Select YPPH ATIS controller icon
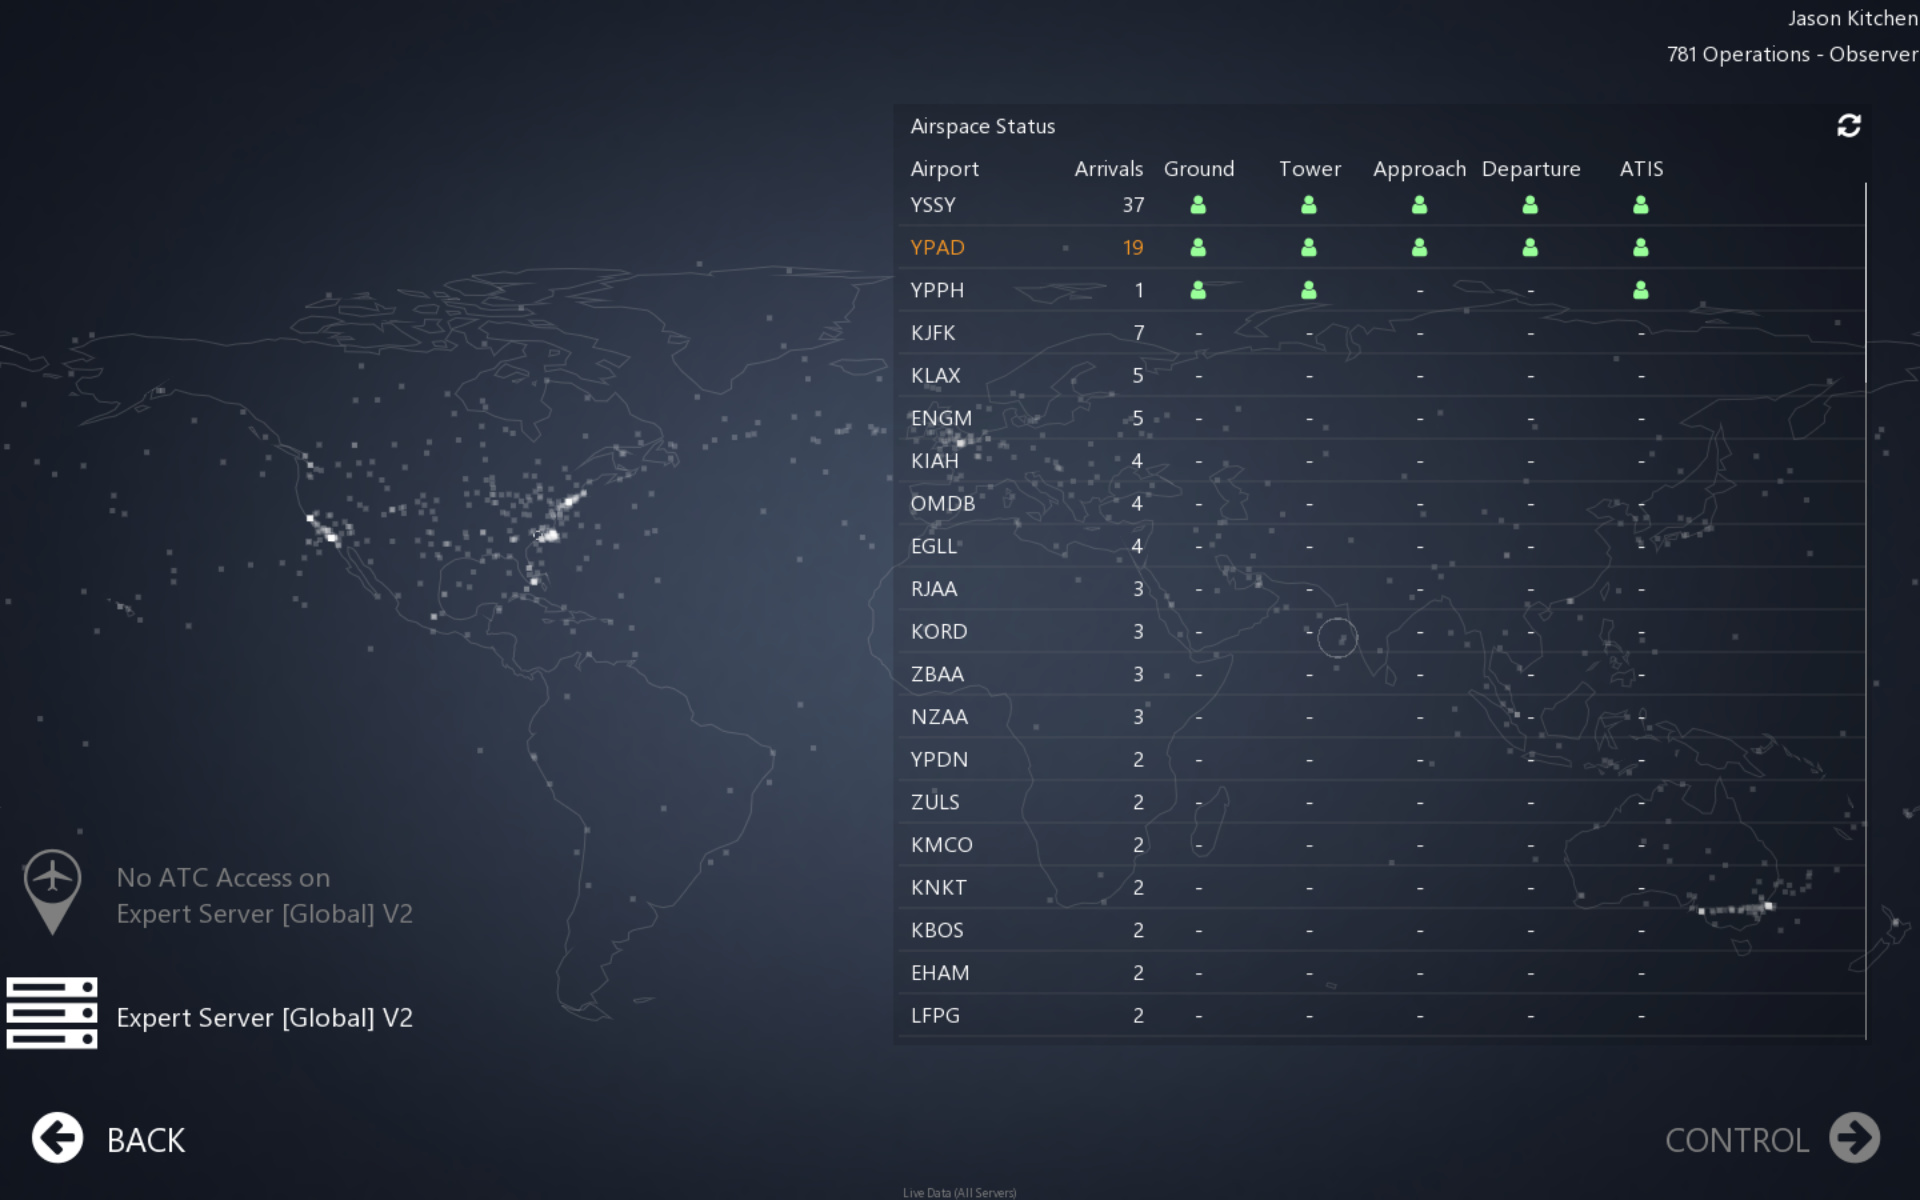1920x1200 pixels. (x=1640, y=291)
